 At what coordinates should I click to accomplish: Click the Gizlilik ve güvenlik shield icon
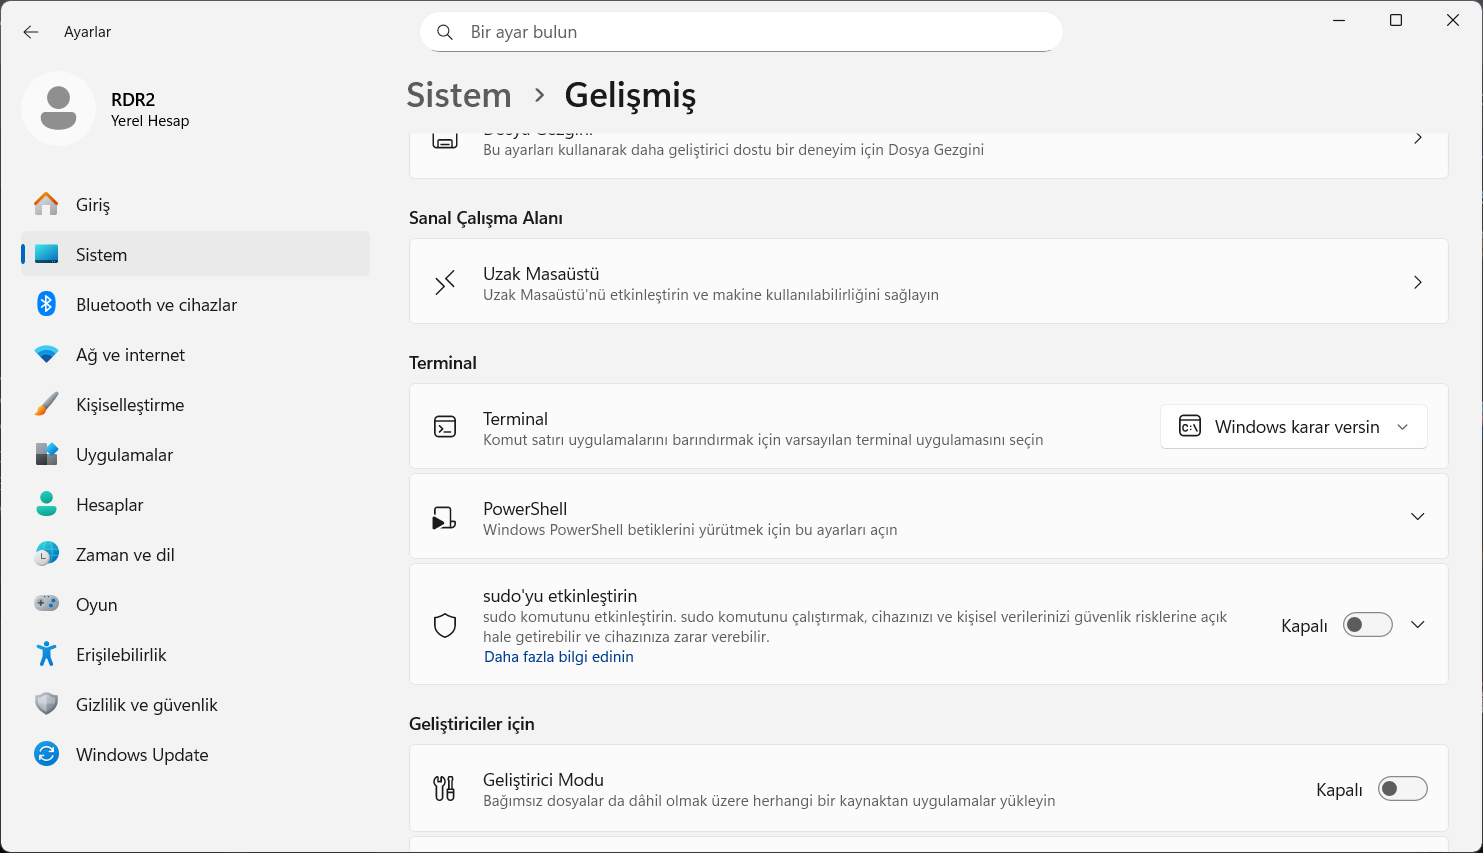46,704
